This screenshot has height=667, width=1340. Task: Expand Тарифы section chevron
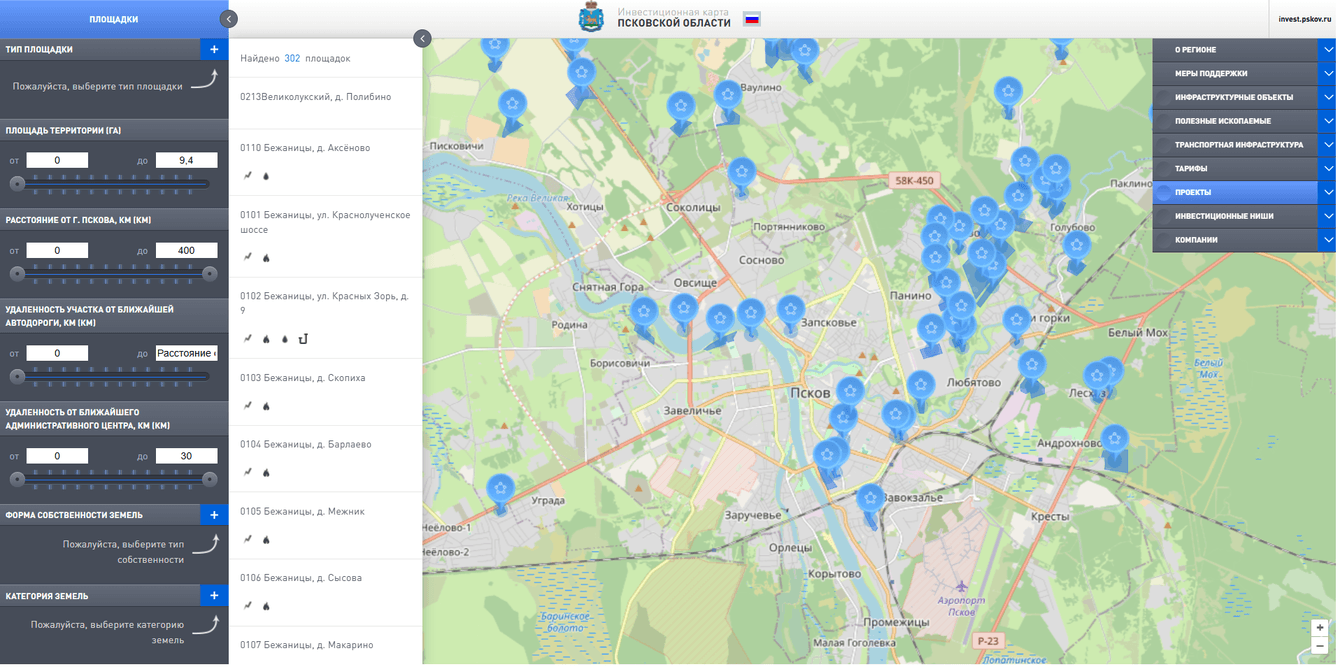pyautogui.click(x=1327, y=168)
